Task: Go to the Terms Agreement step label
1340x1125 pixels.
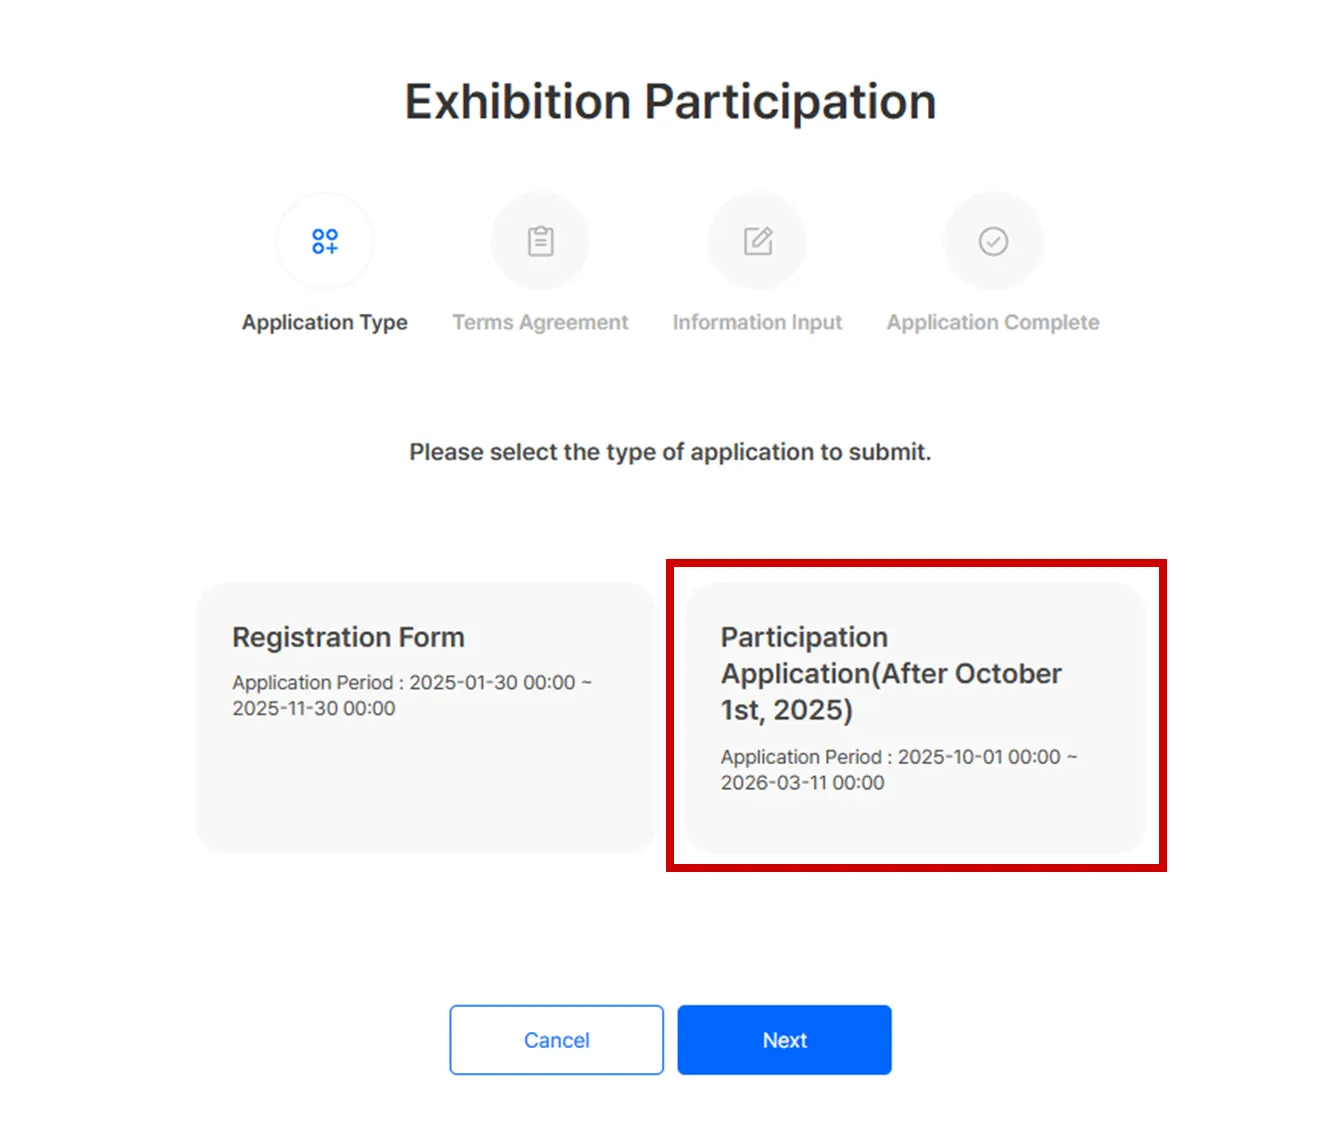Action: (x=540, y=322)
